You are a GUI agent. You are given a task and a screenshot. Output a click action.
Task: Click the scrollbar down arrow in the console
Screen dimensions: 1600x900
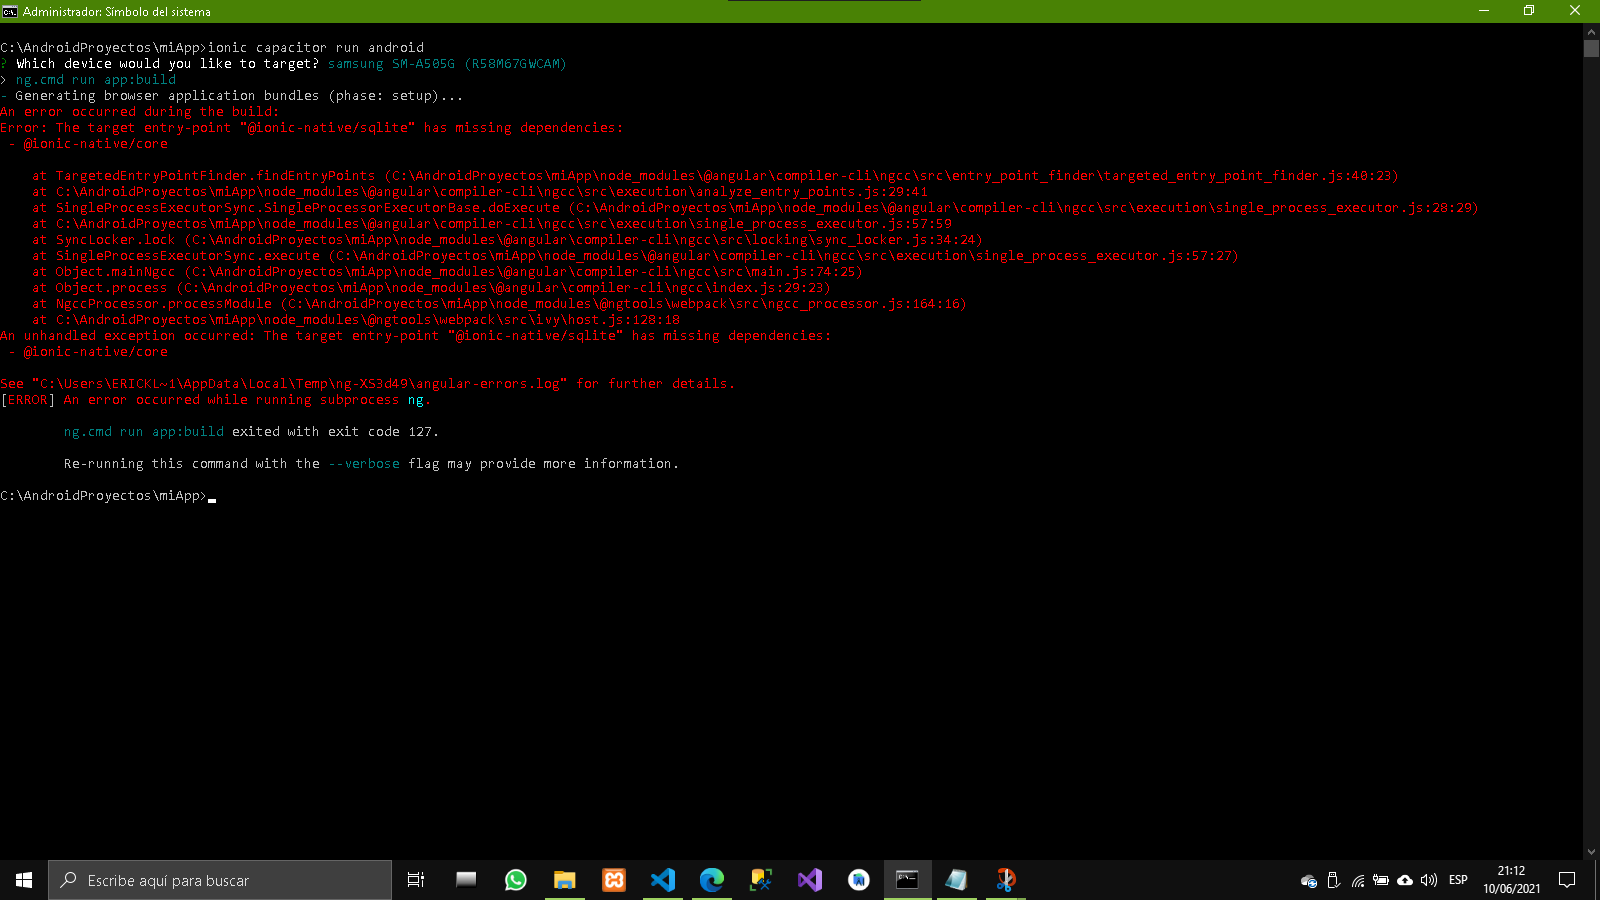point(1591,852)
